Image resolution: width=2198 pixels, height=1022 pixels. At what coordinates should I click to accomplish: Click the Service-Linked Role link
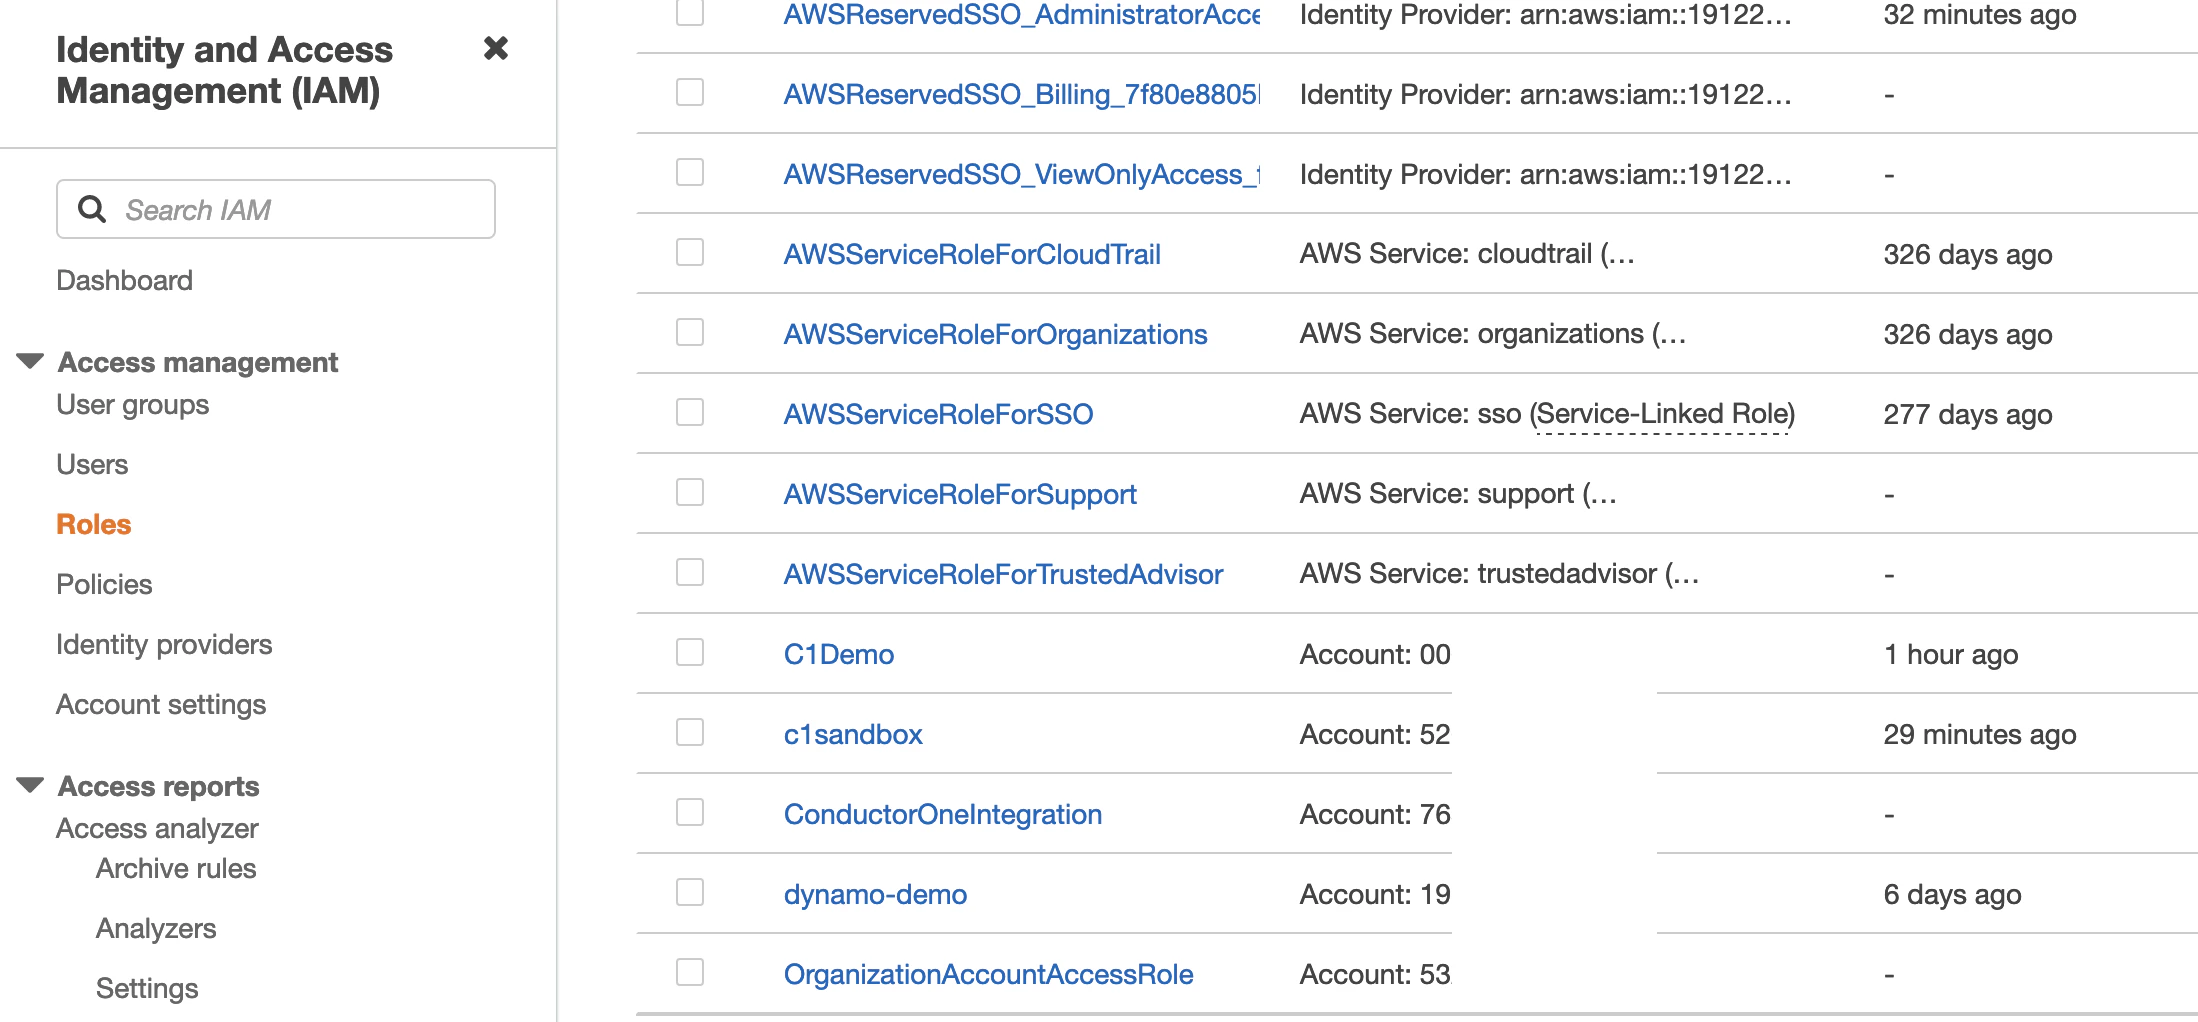pos(1663,414)
